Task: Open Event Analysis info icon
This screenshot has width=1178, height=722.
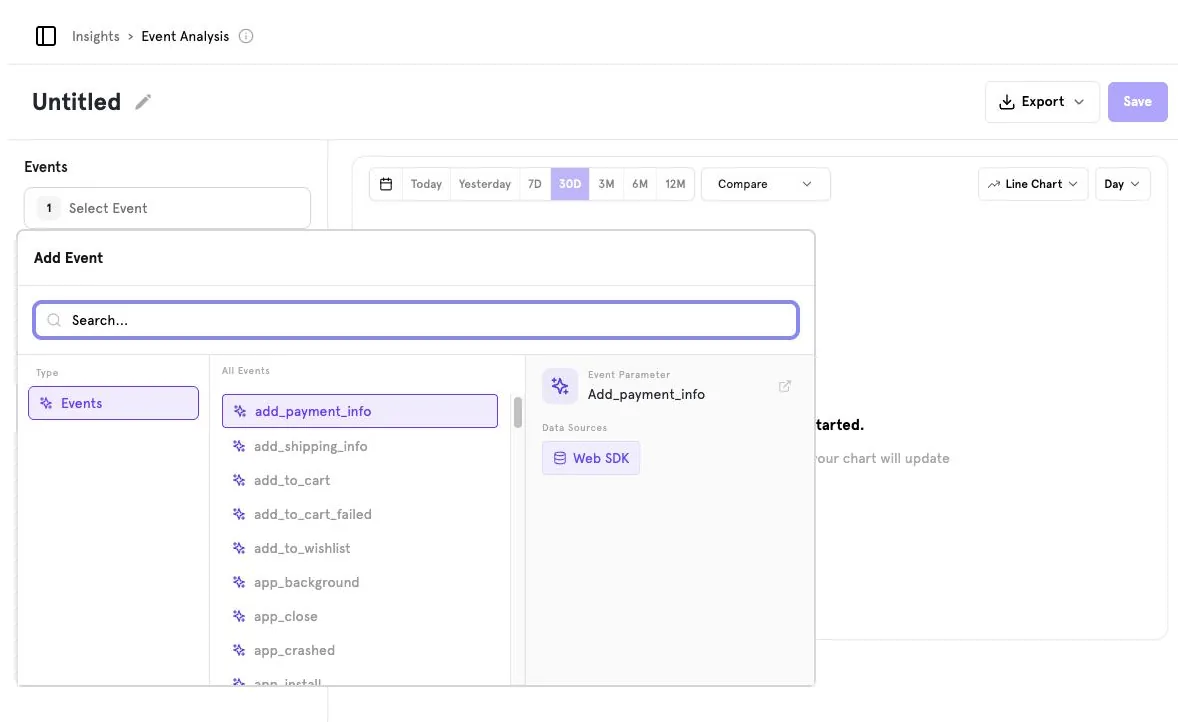Action: pos(246,36)
